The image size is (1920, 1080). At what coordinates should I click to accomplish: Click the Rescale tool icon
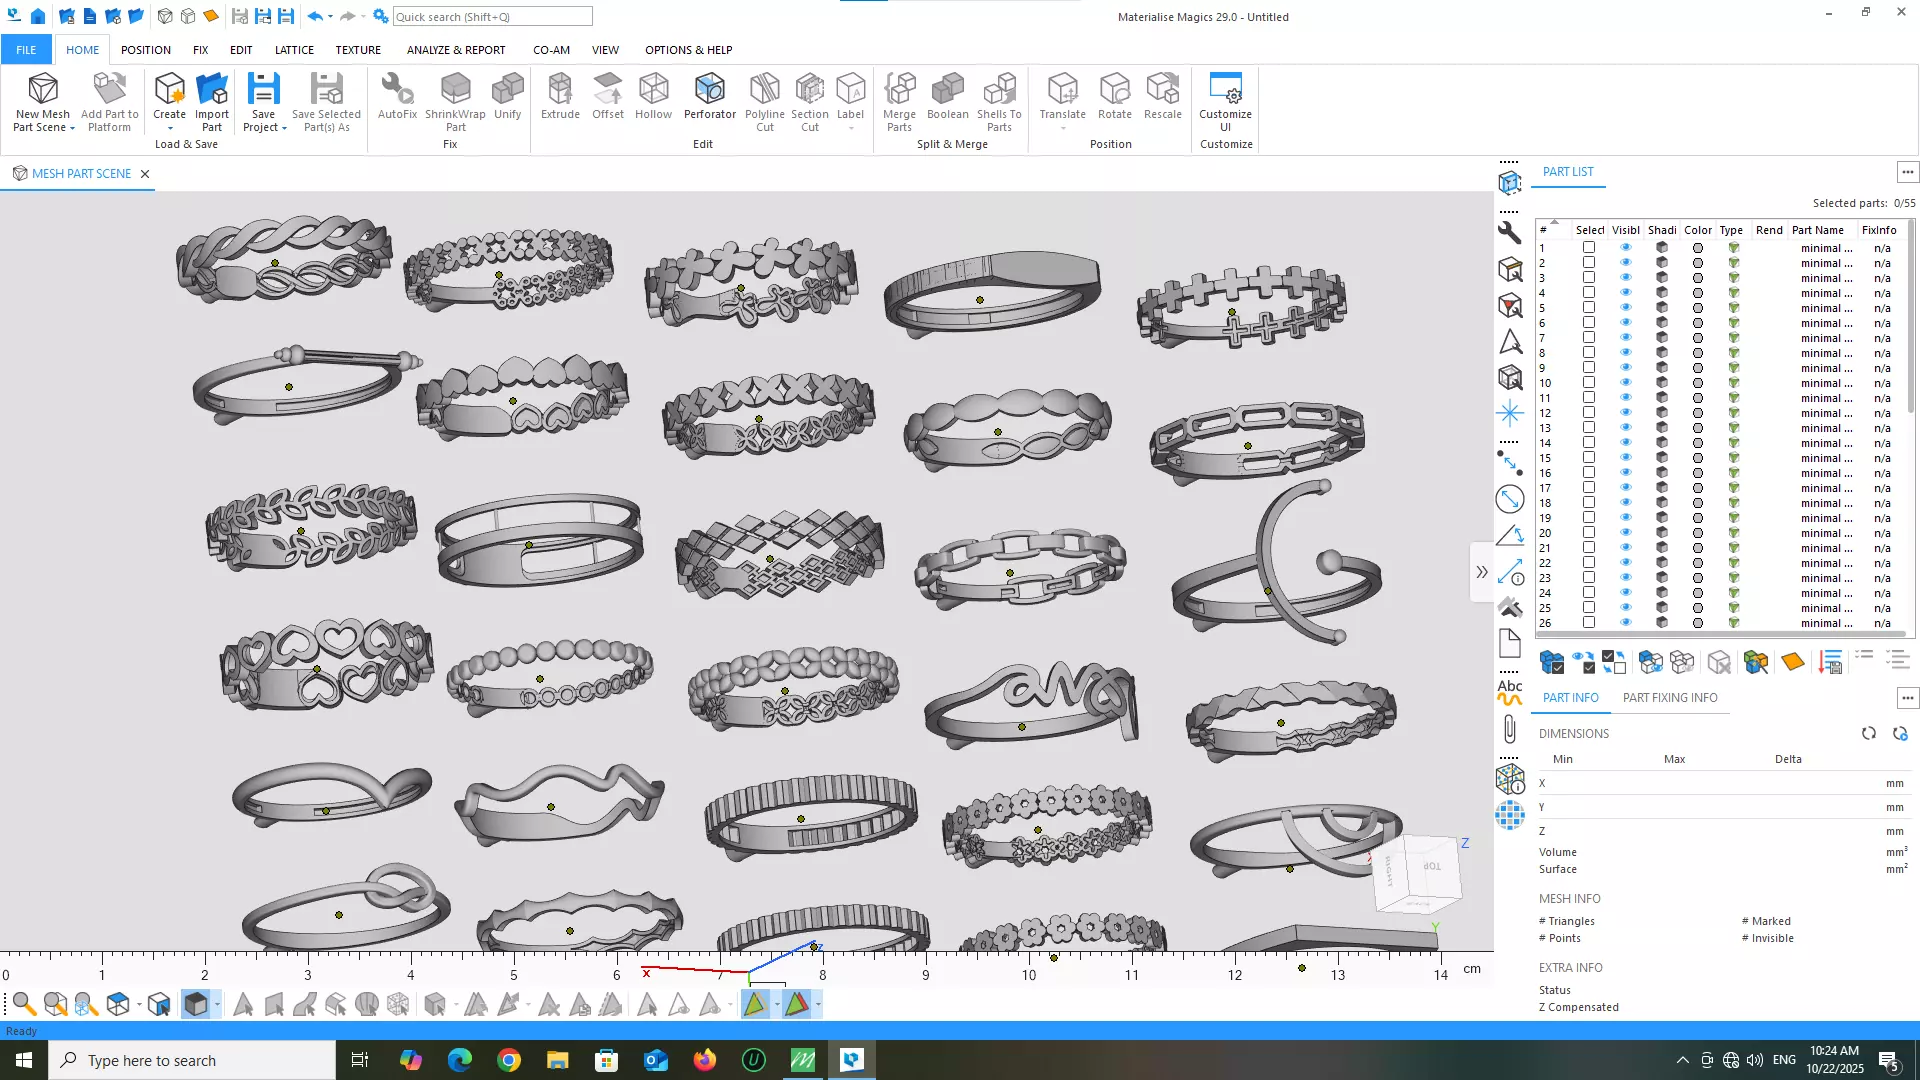coord(1162,89)
